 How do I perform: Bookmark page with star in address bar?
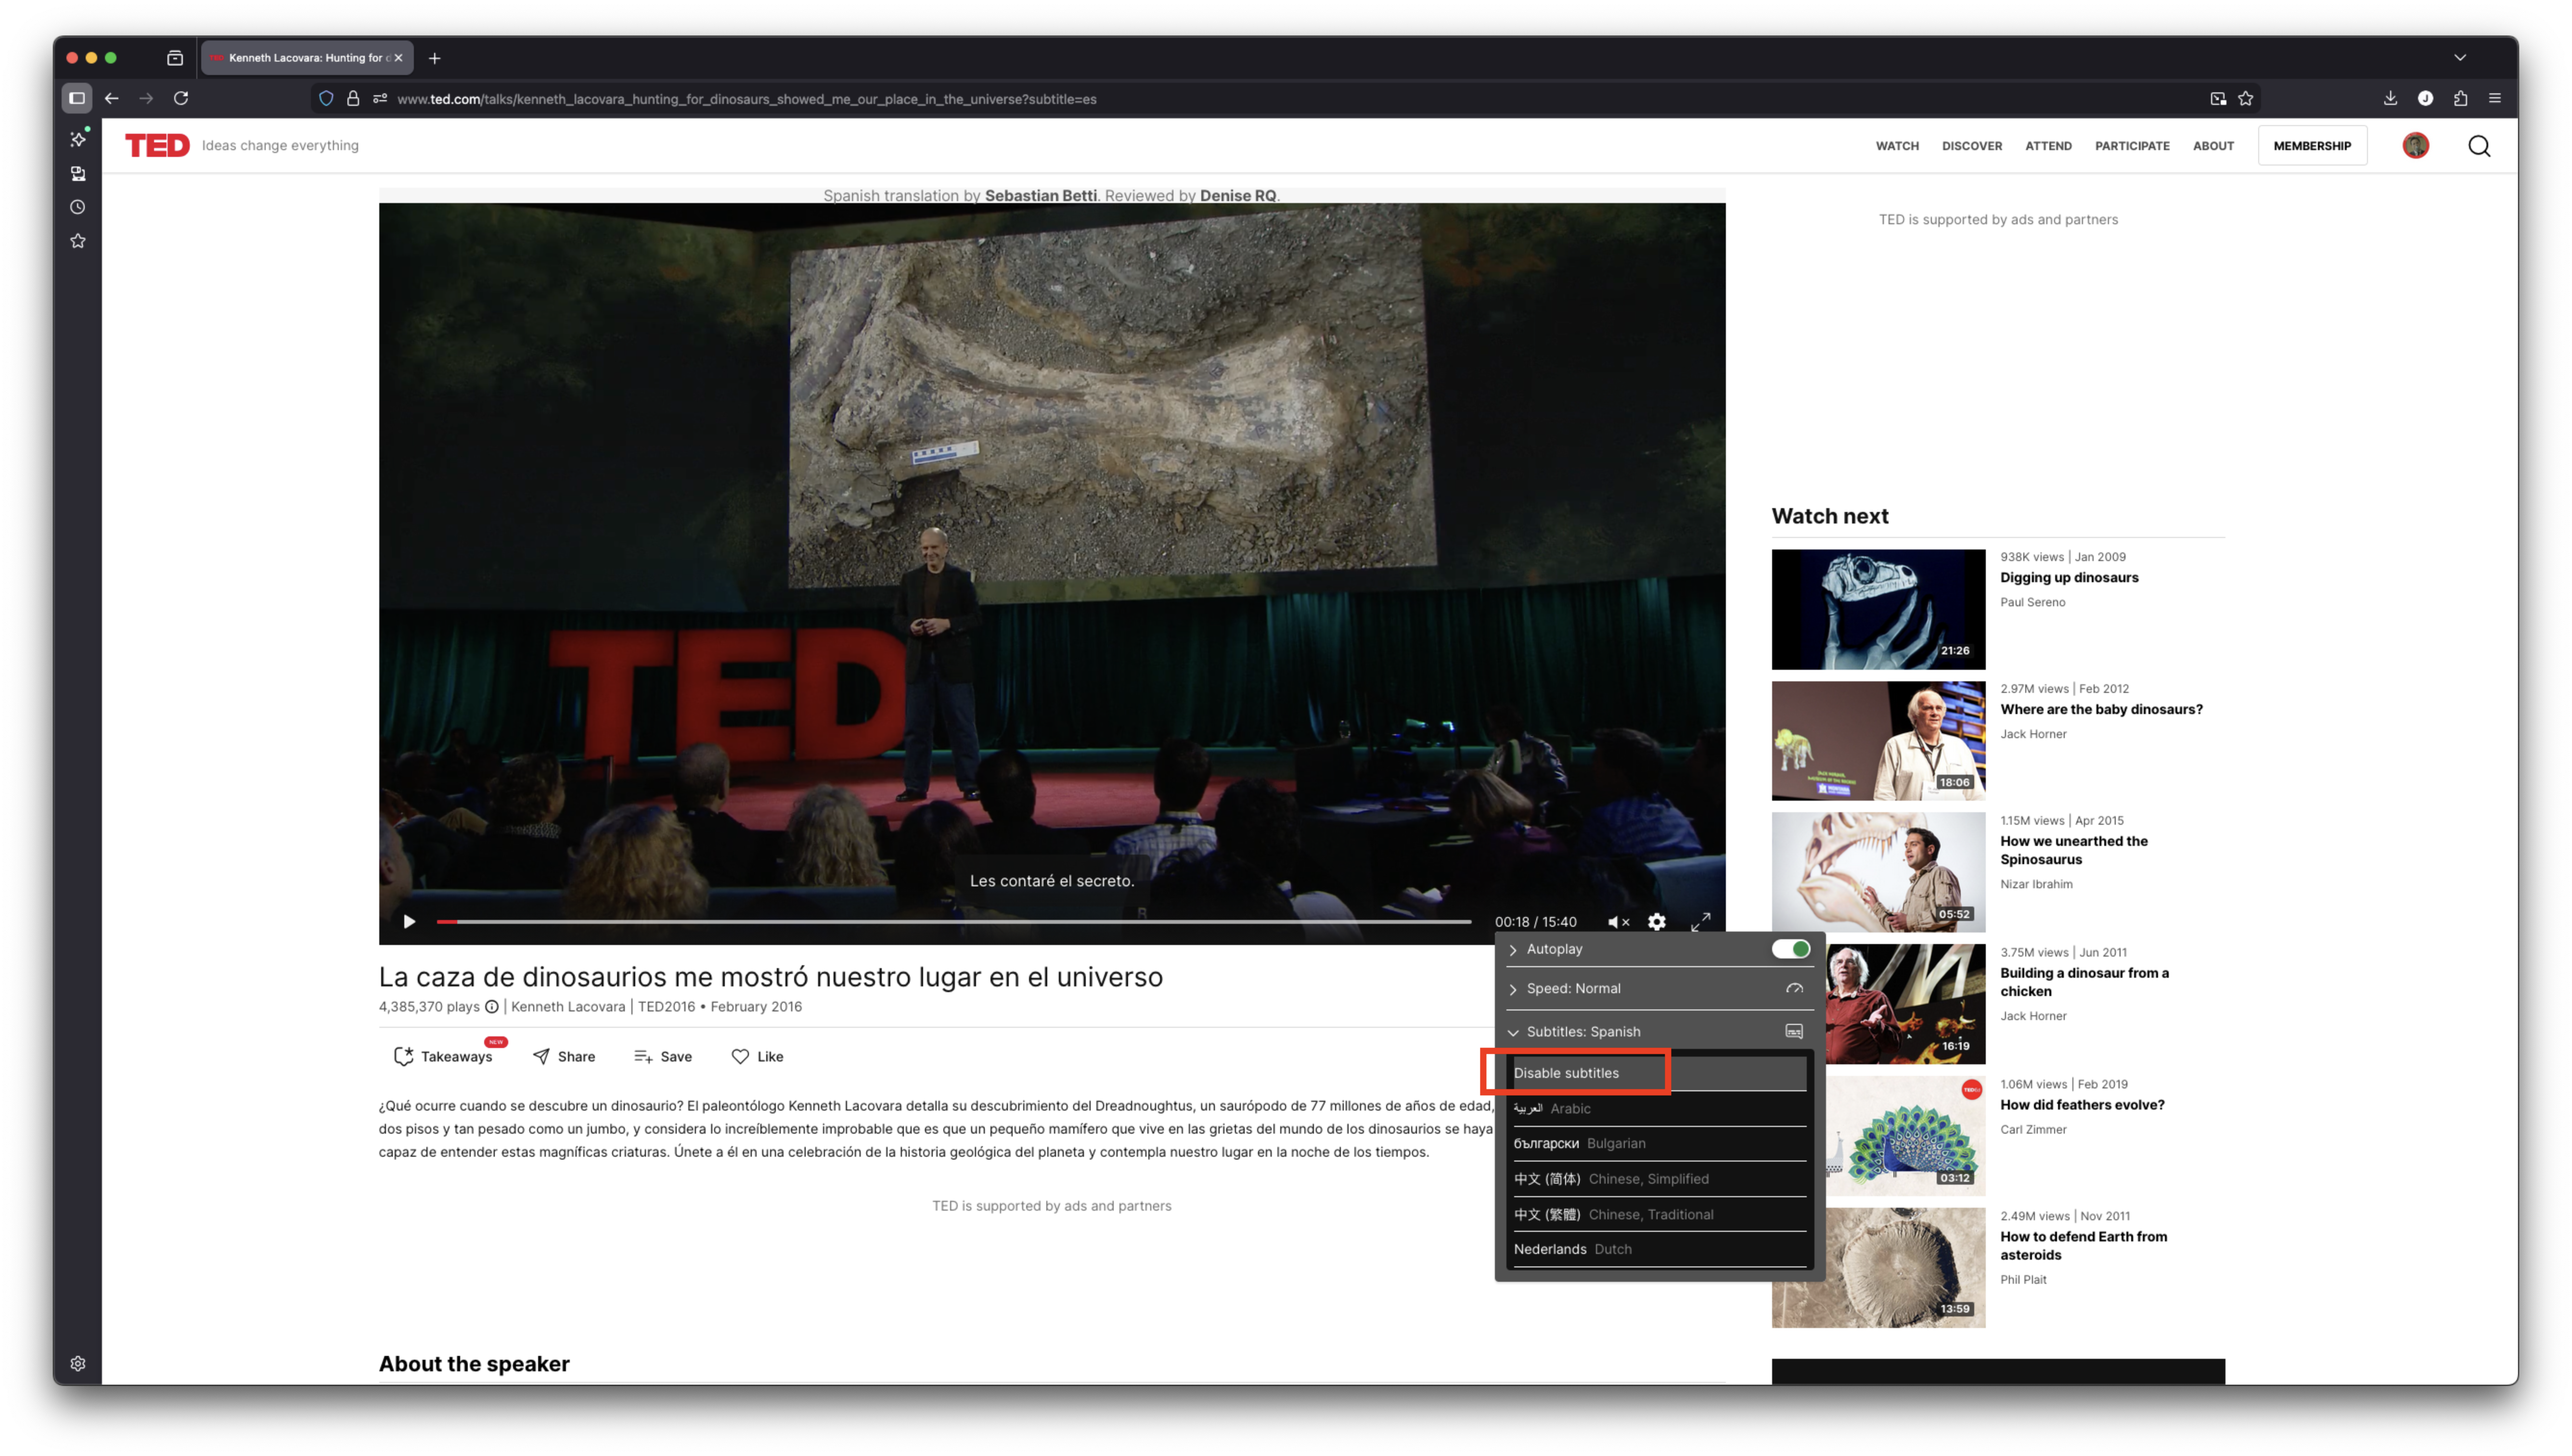pos(2246,99)
